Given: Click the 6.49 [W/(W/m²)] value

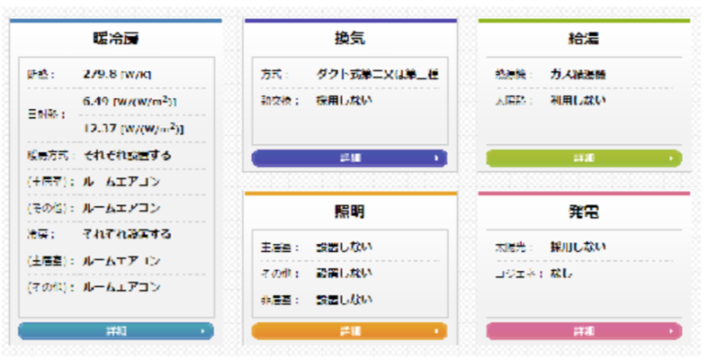Looking at the screenshot, I should point(129,101).
